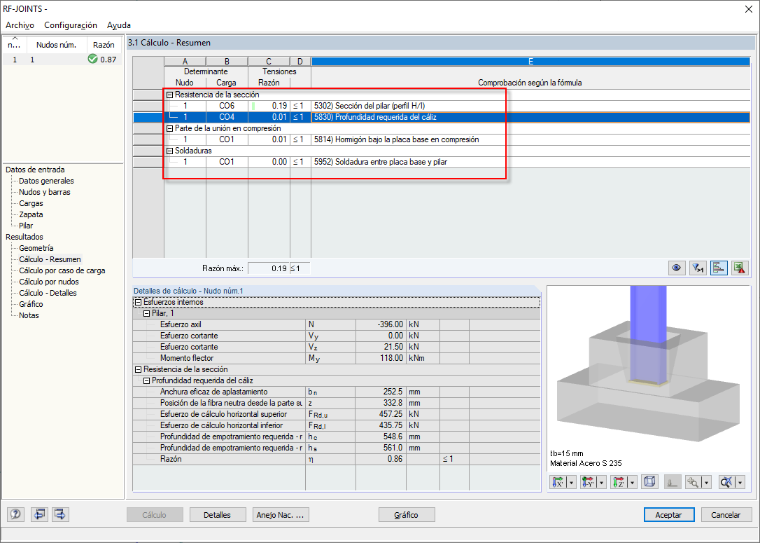This screenshot has height=543, width=760.
Task: Select Cargas in navigator
Action: point(31,203)
